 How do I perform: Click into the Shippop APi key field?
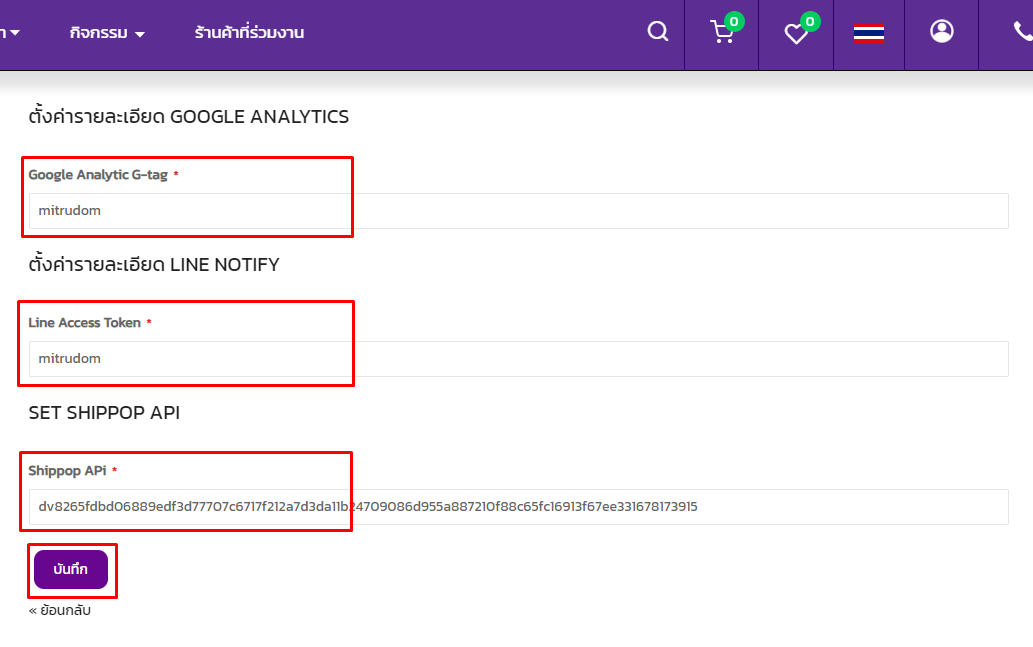point(518,507)
